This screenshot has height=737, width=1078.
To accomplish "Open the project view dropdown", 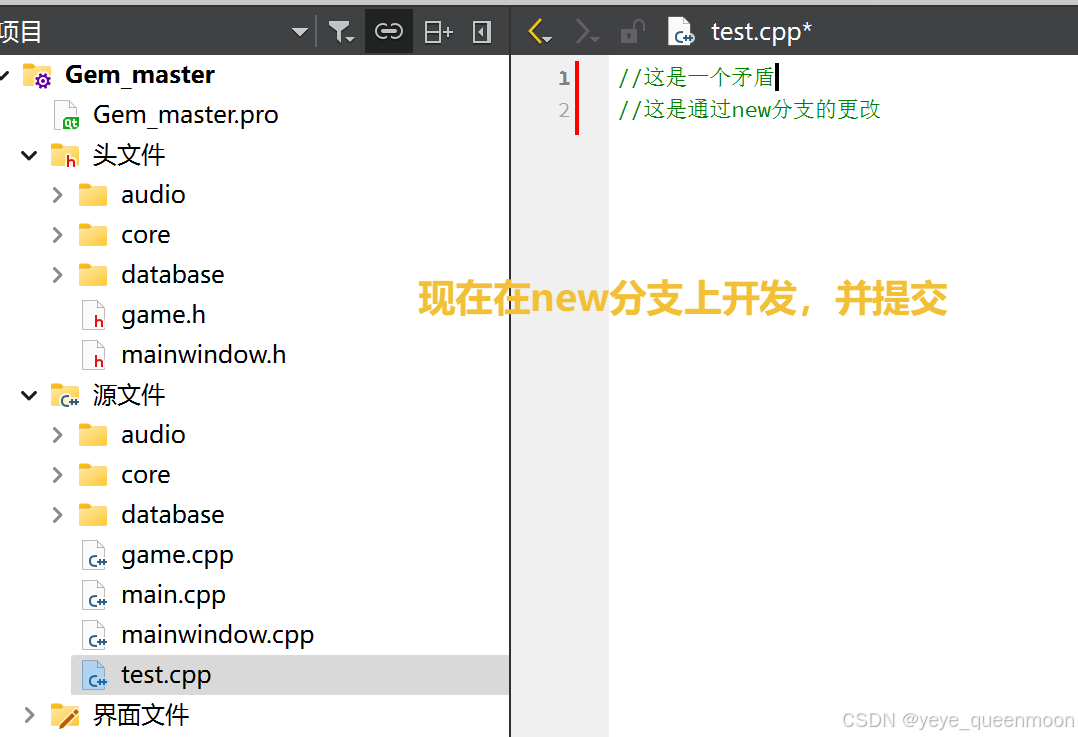I will pyautogui.click(x=299, y=32).
